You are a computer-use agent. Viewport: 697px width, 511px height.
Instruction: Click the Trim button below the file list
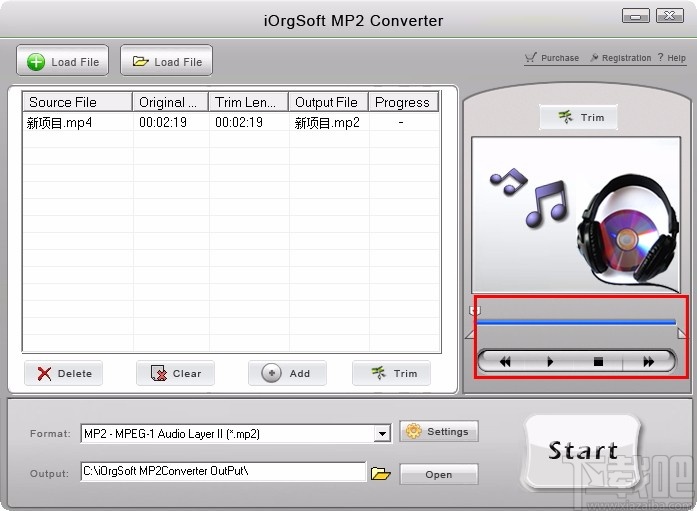click(x=392, y=373)
